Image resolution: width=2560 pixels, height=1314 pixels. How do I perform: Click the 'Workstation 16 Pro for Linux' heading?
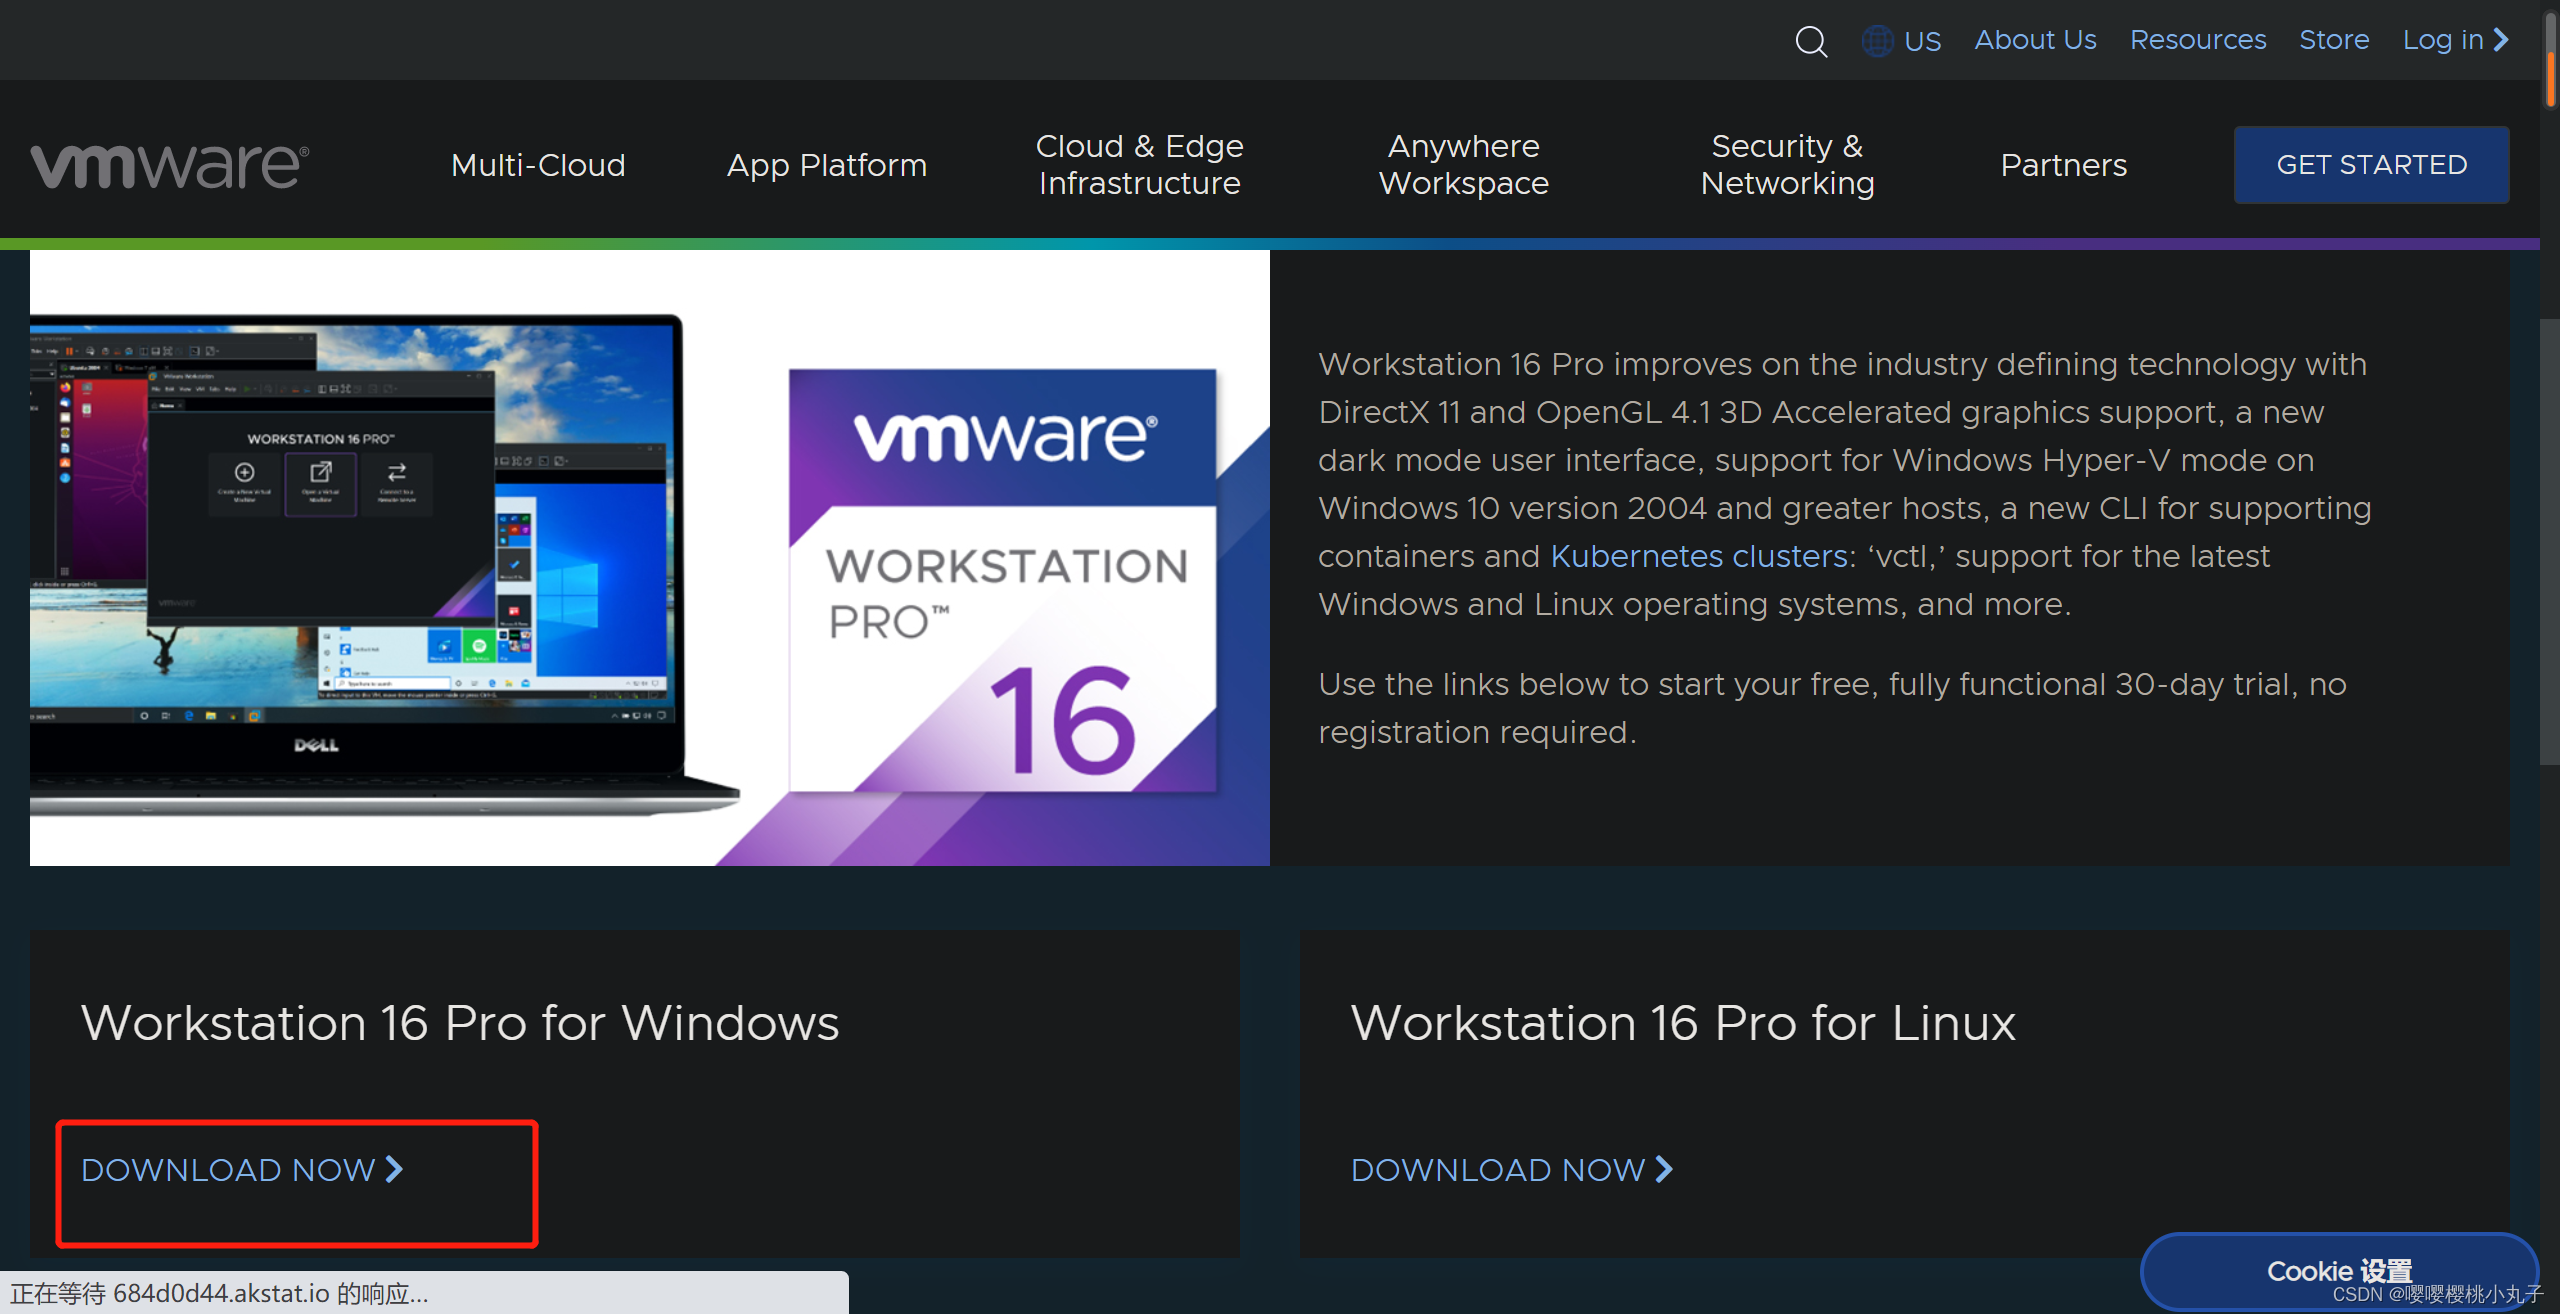[1683, 1023]
